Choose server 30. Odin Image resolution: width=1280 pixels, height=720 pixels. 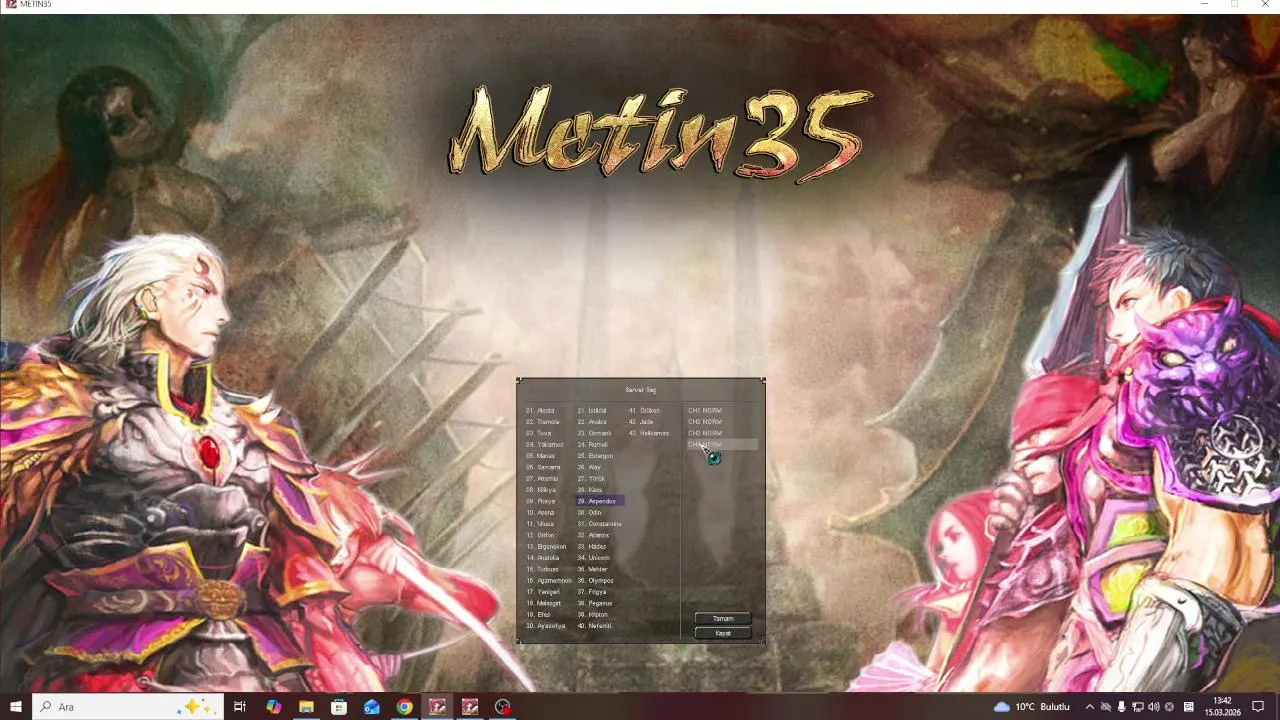(x=589, y=513)
